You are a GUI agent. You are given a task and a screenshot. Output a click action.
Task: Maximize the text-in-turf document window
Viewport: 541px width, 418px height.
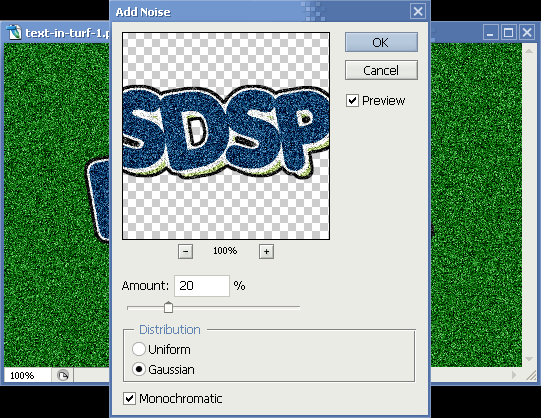pos(509,33)
